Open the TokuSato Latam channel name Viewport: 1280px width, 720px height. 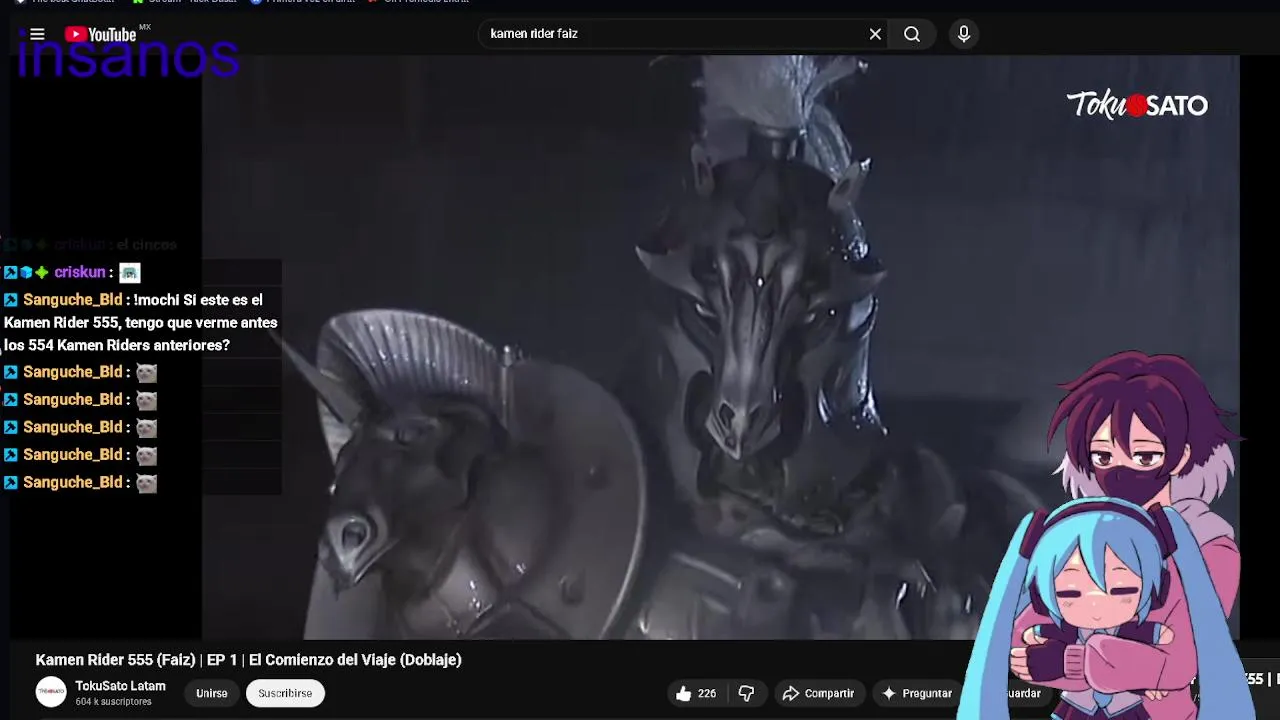[x=120, y=686]
